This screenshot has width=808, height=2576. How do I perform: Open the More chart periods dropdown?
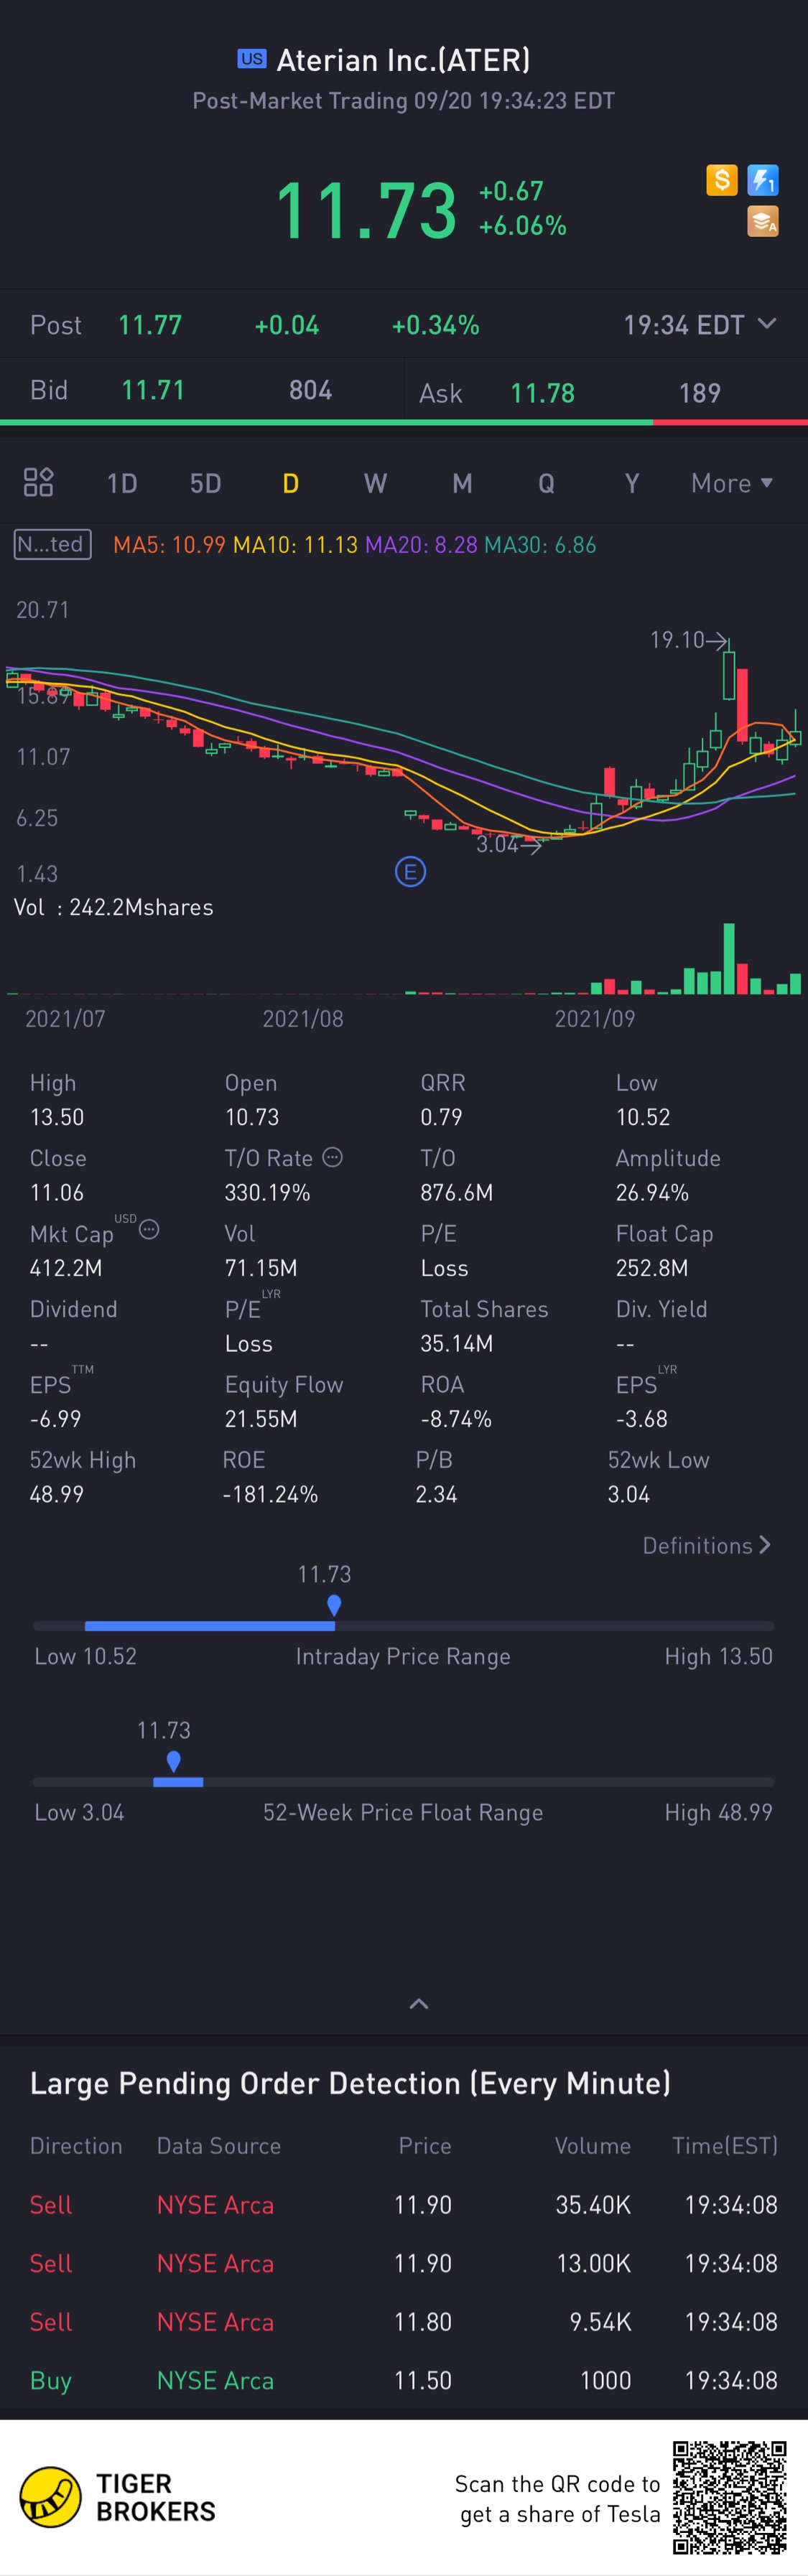click(732, 483)
